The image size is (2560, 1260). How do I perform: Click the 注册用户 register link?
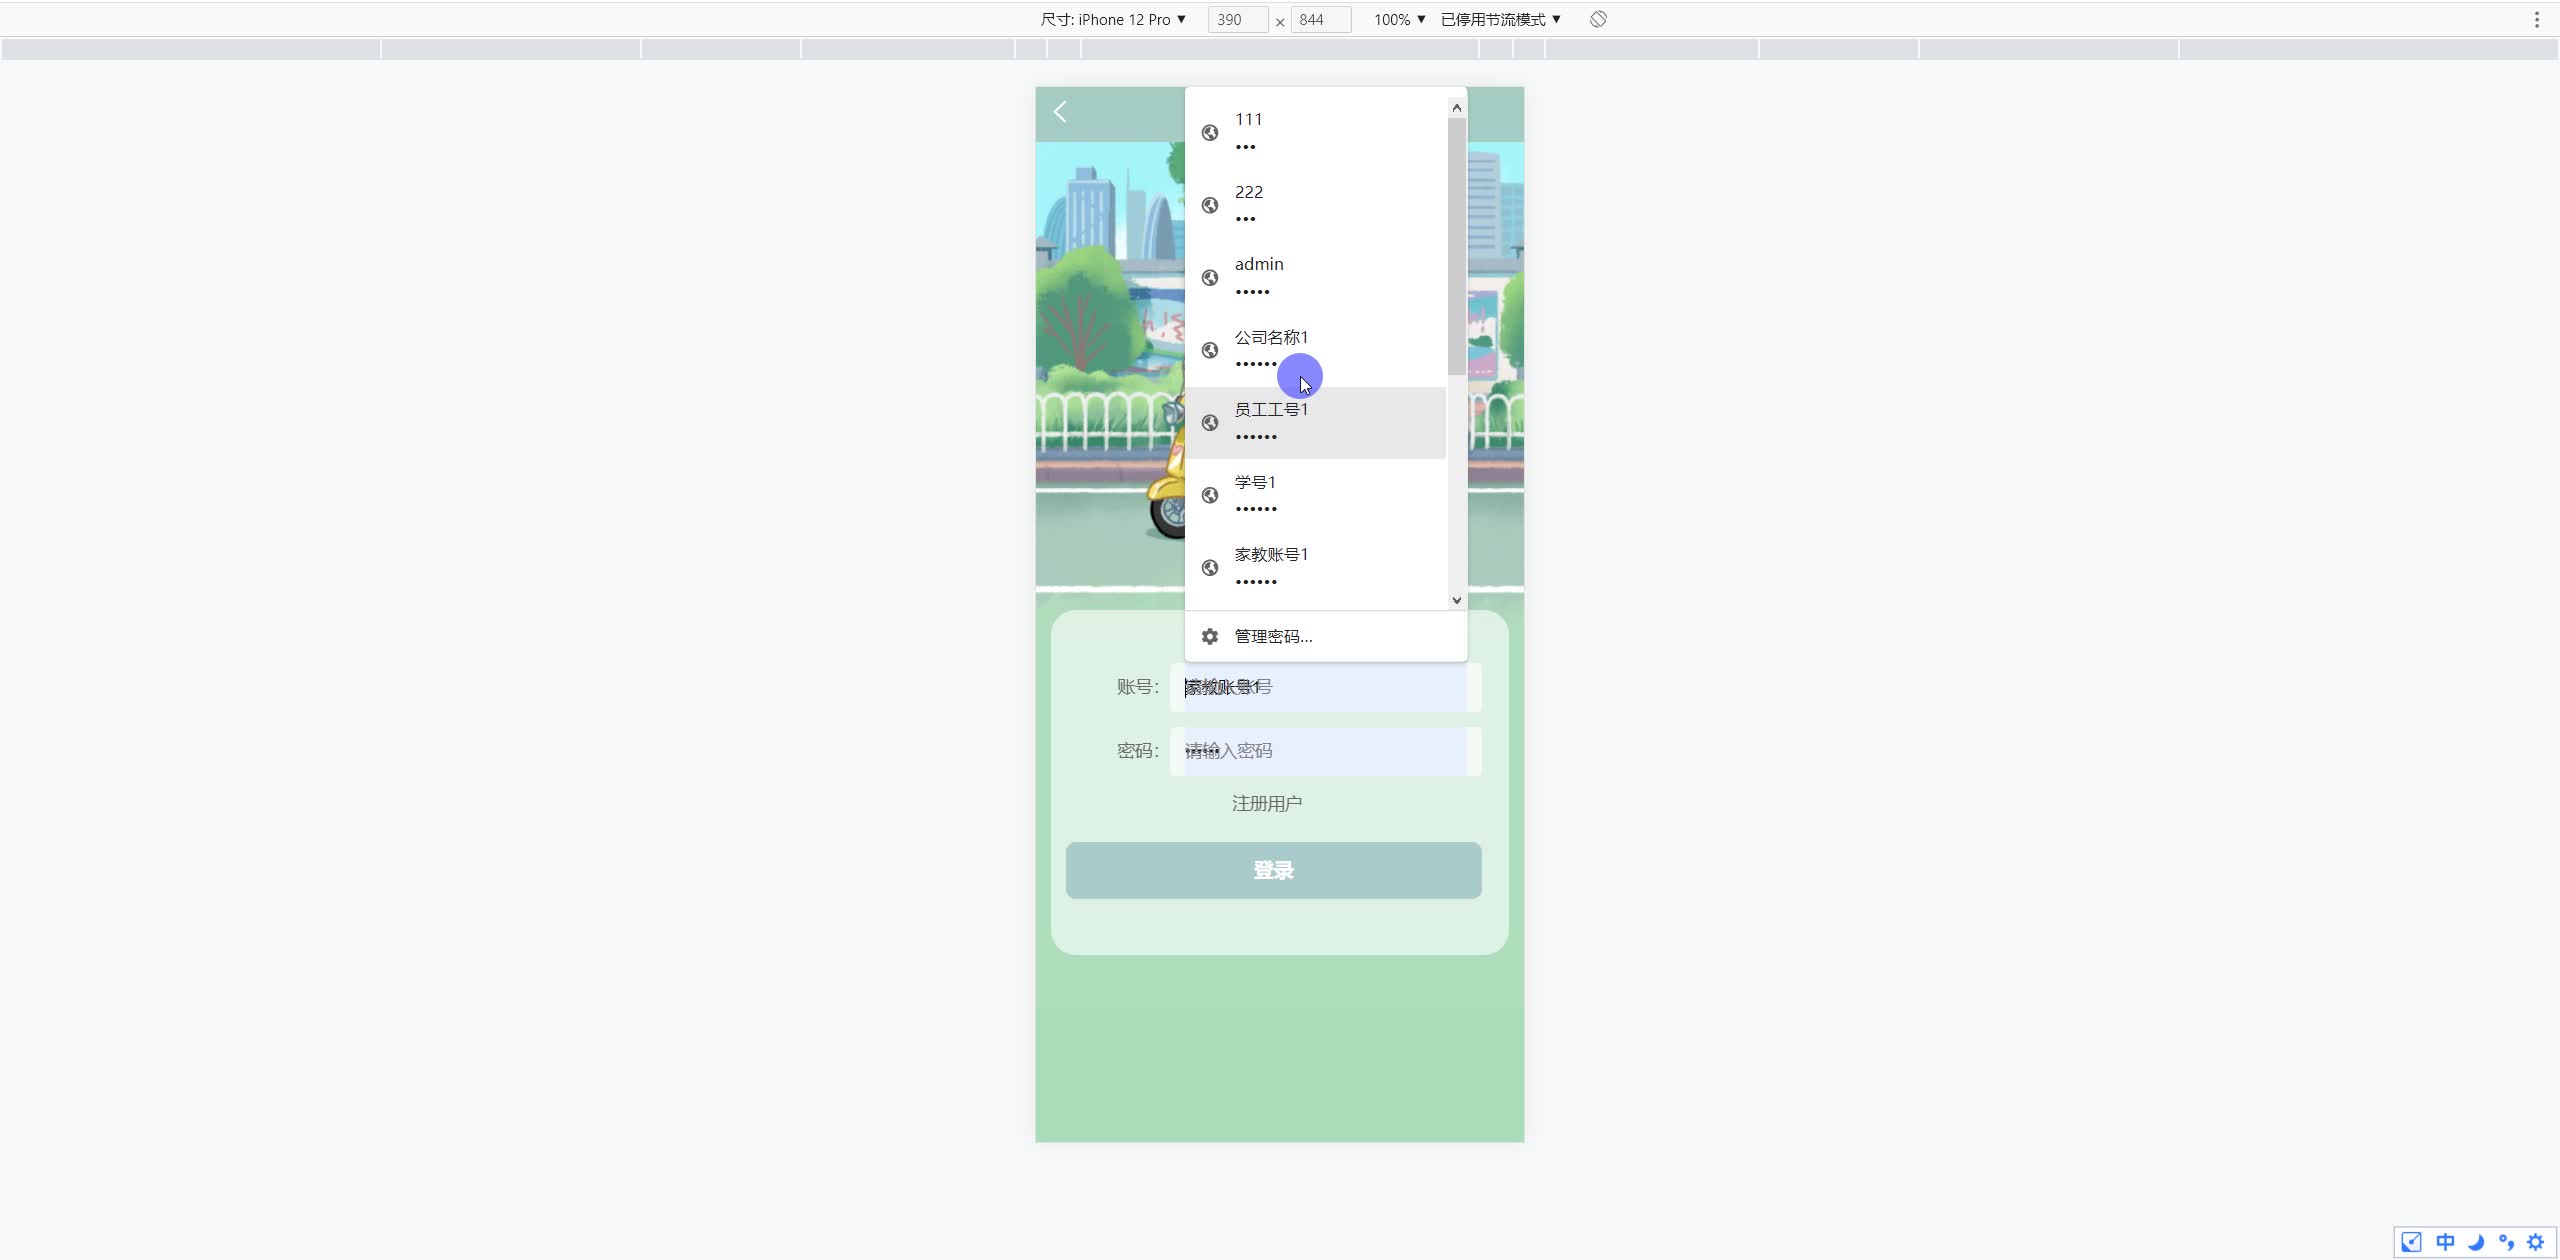tap(1266, 803)
